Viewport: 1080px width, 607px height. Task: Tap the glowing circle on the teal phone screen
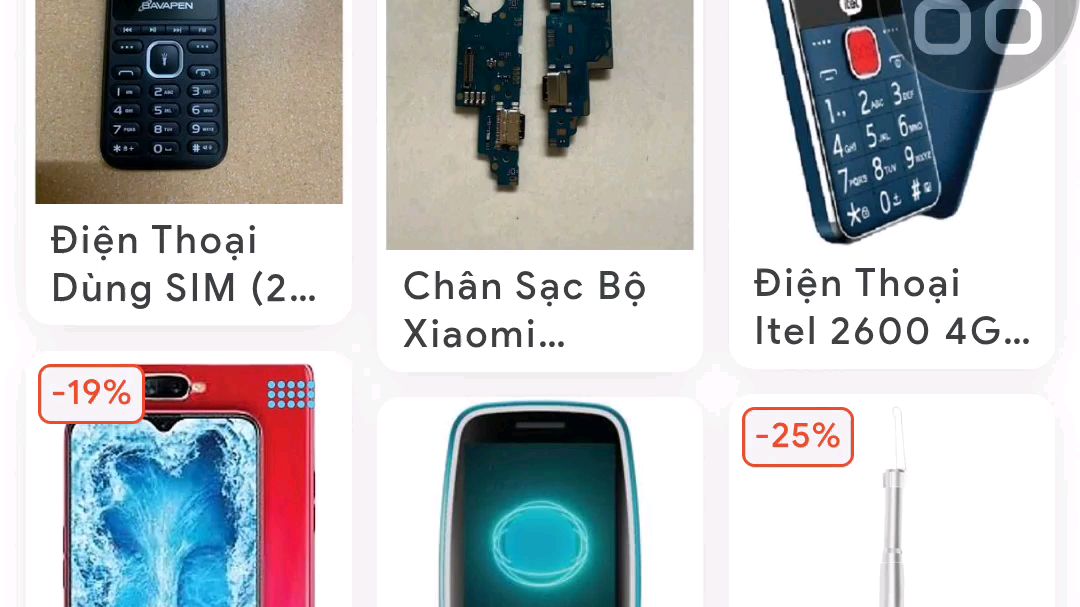pyautogui.click(x=540, y=544)
